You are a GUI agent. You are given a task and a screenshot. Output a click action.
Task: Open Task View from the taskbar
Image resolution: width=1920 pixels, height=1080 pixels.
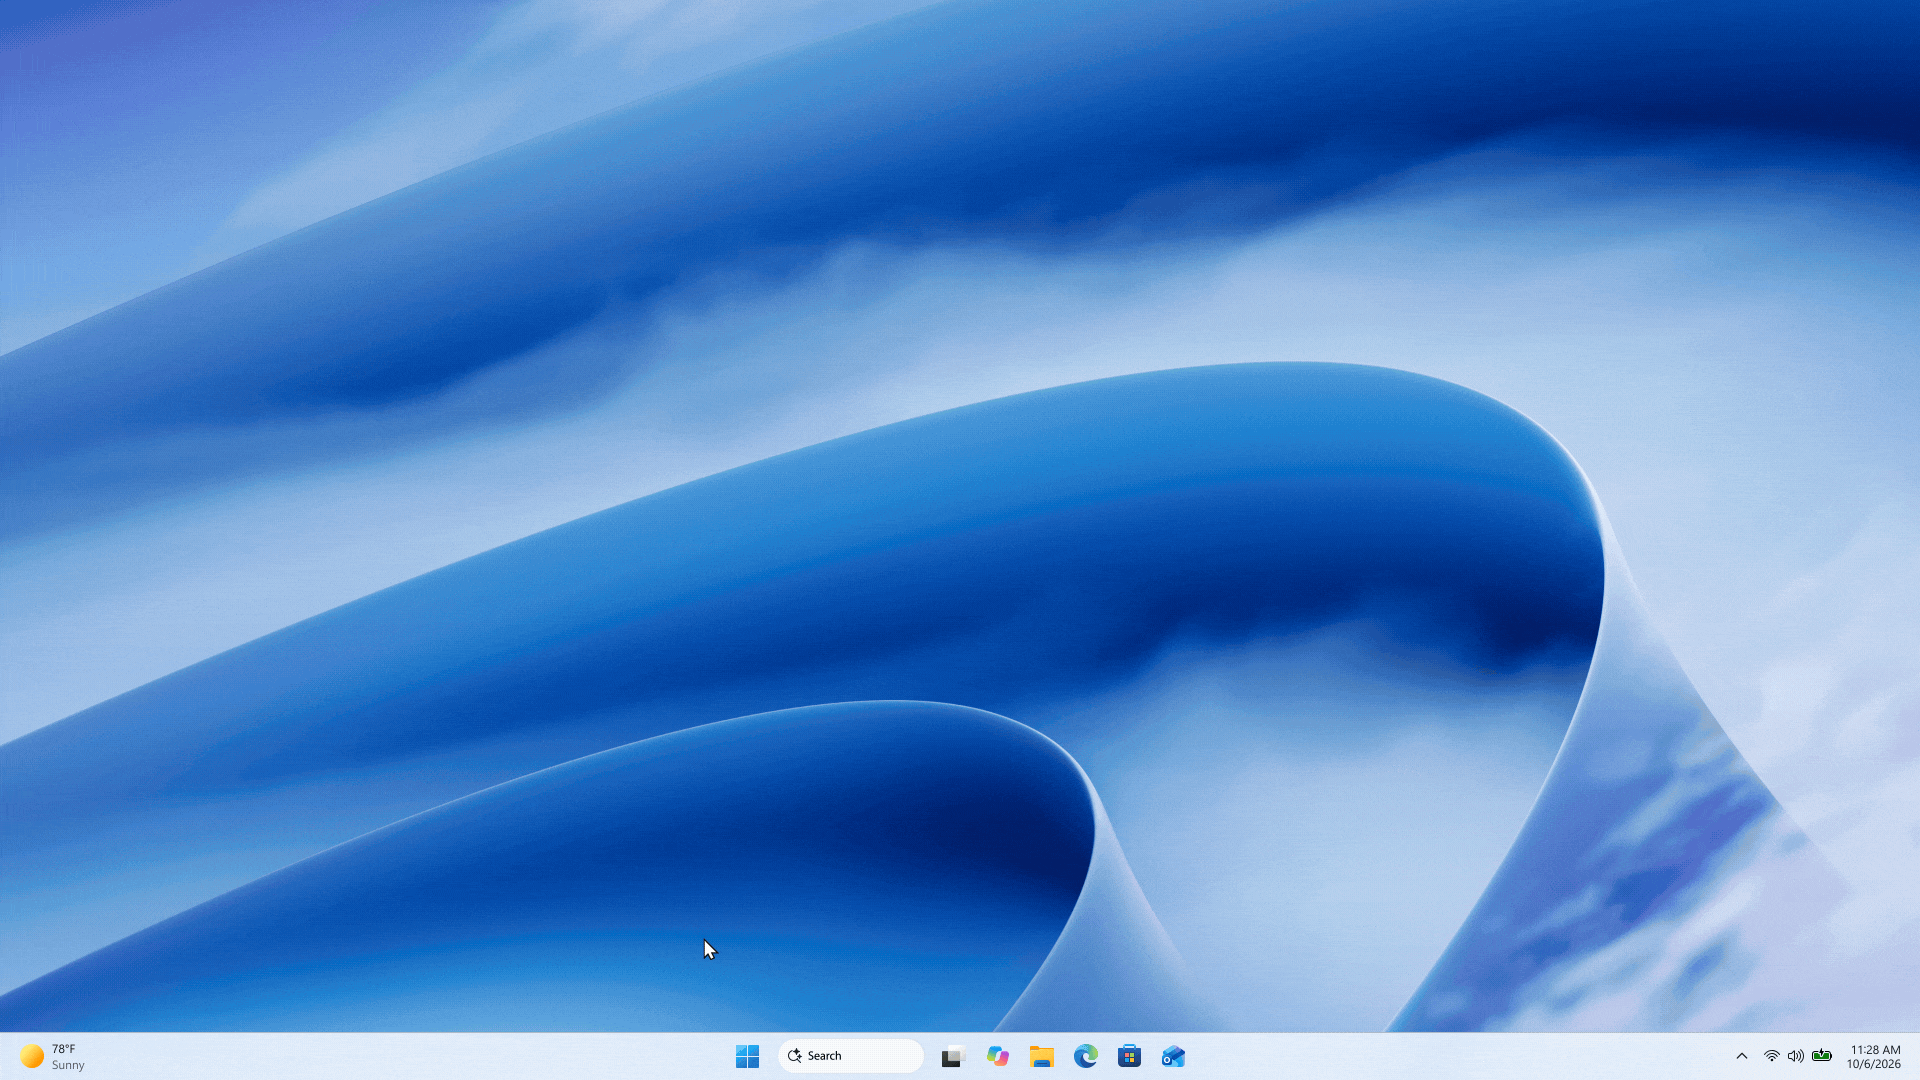pos(953,1056)
